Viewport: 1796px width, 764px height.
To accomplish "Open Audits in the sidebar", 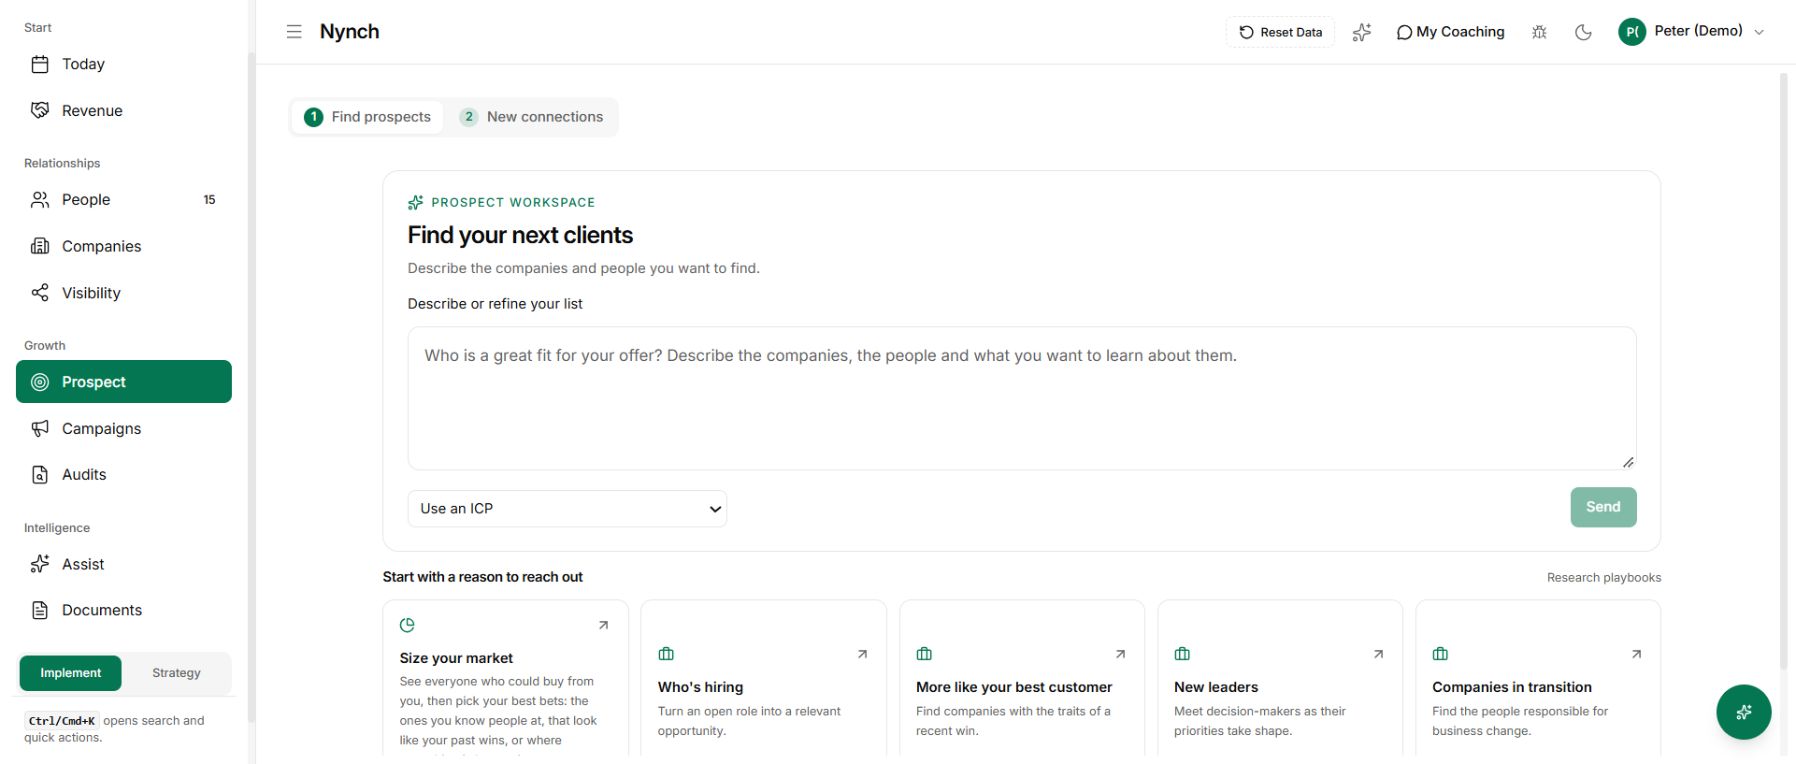I will [124, 474].
